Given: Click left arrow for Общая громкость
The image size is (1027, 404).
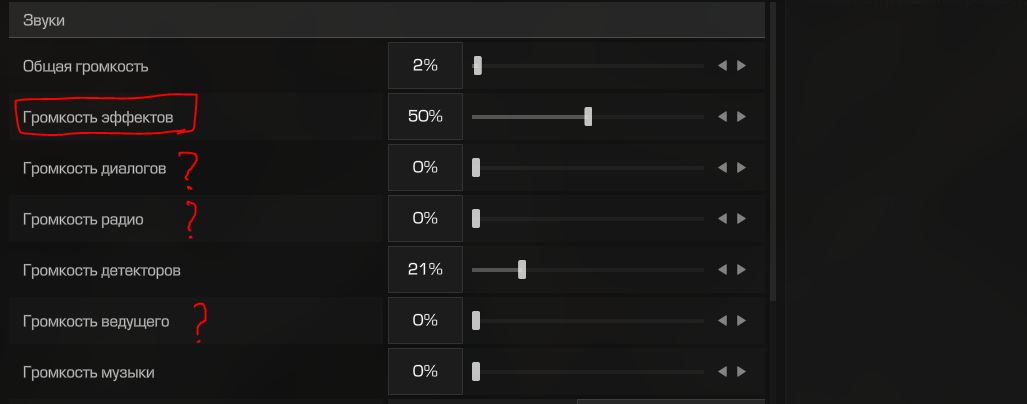Looking at the screenshot, I should point(722,66).
